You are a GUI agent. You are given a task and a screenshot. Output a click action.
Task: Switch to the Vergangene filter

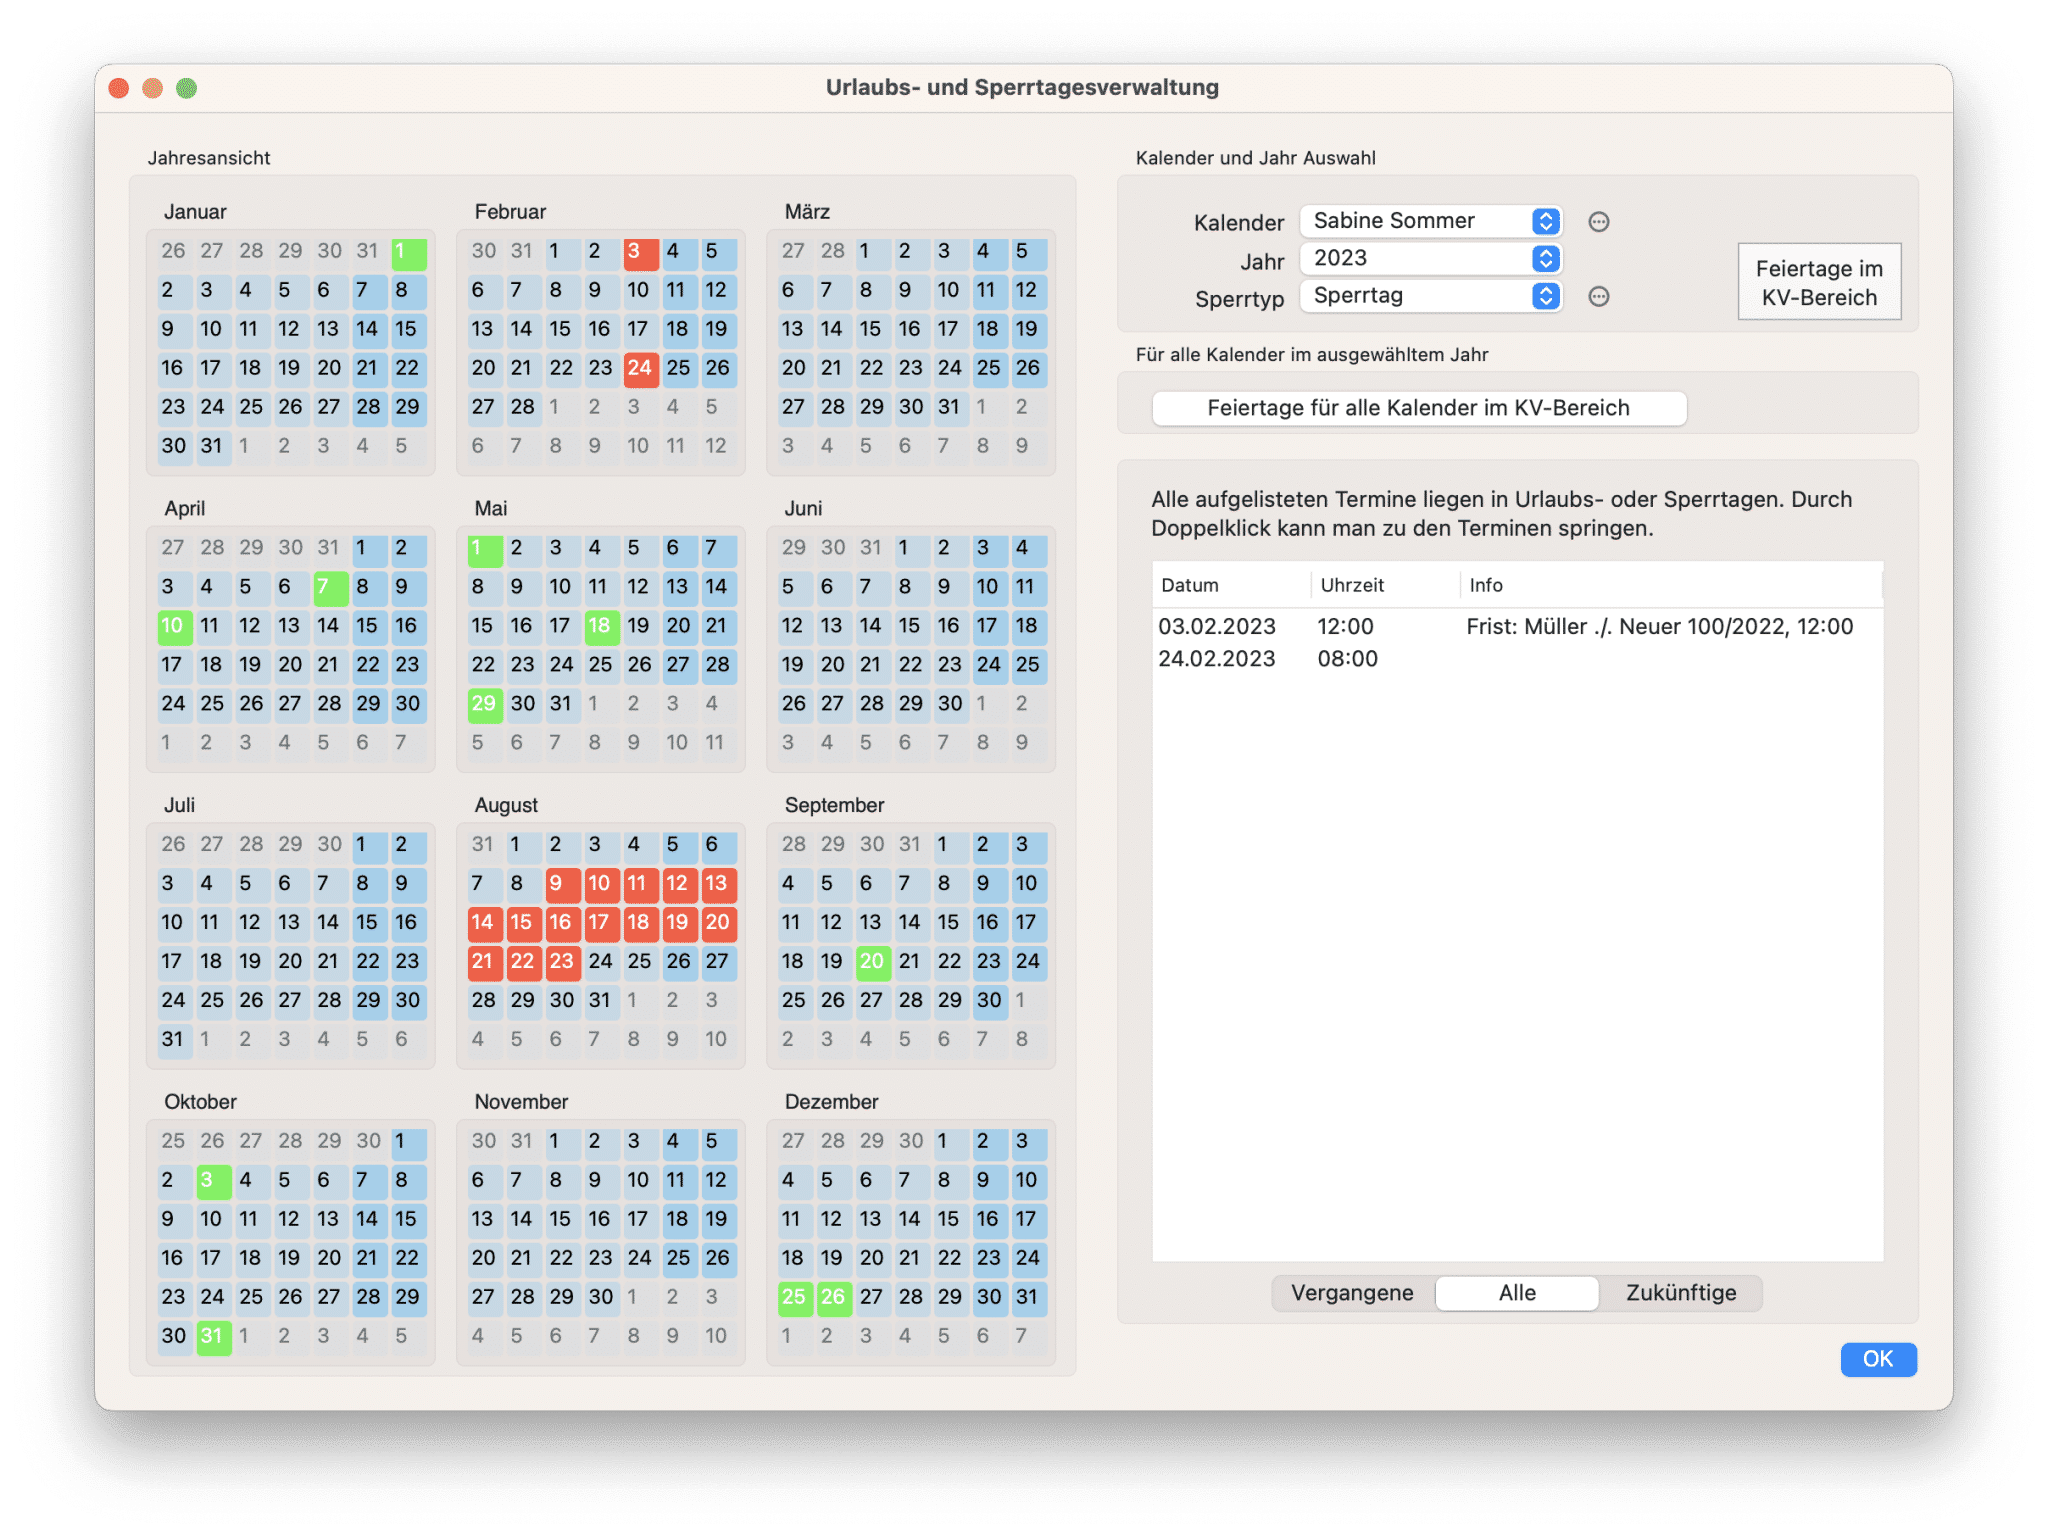pyautogui.click(x=1352, y=1293)
